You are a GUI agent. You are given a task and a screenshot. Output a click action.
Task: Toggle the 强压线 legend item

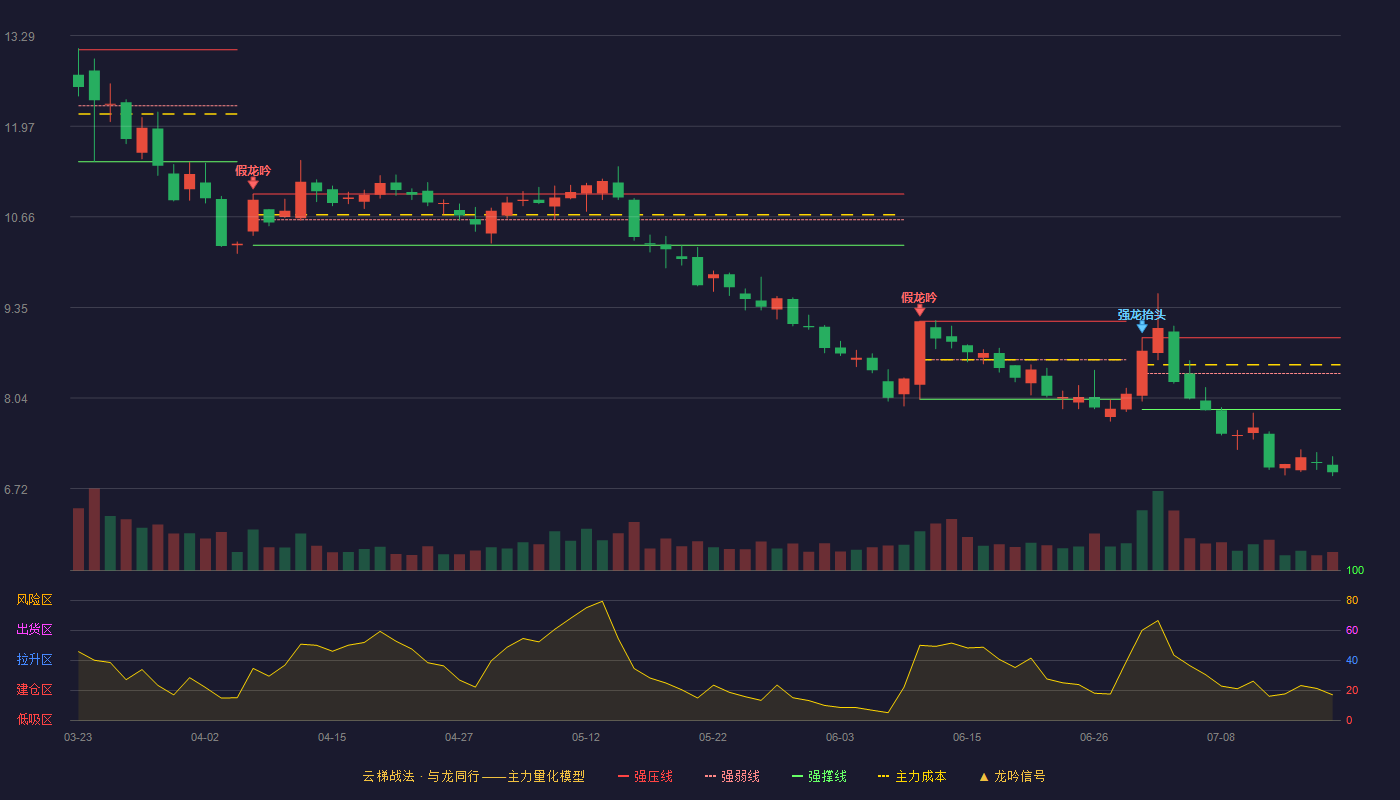click(x=645, y=776)
